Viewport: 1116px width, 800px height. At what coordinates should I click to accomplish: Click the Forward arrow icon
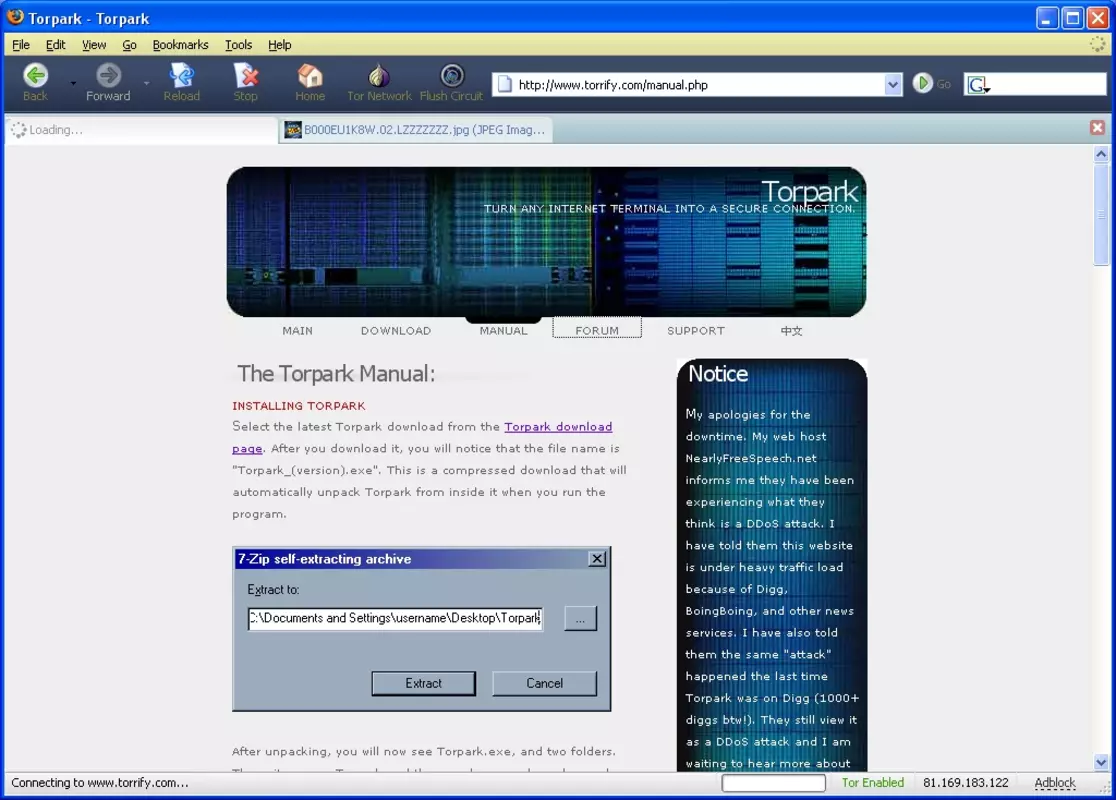[108, 75]
